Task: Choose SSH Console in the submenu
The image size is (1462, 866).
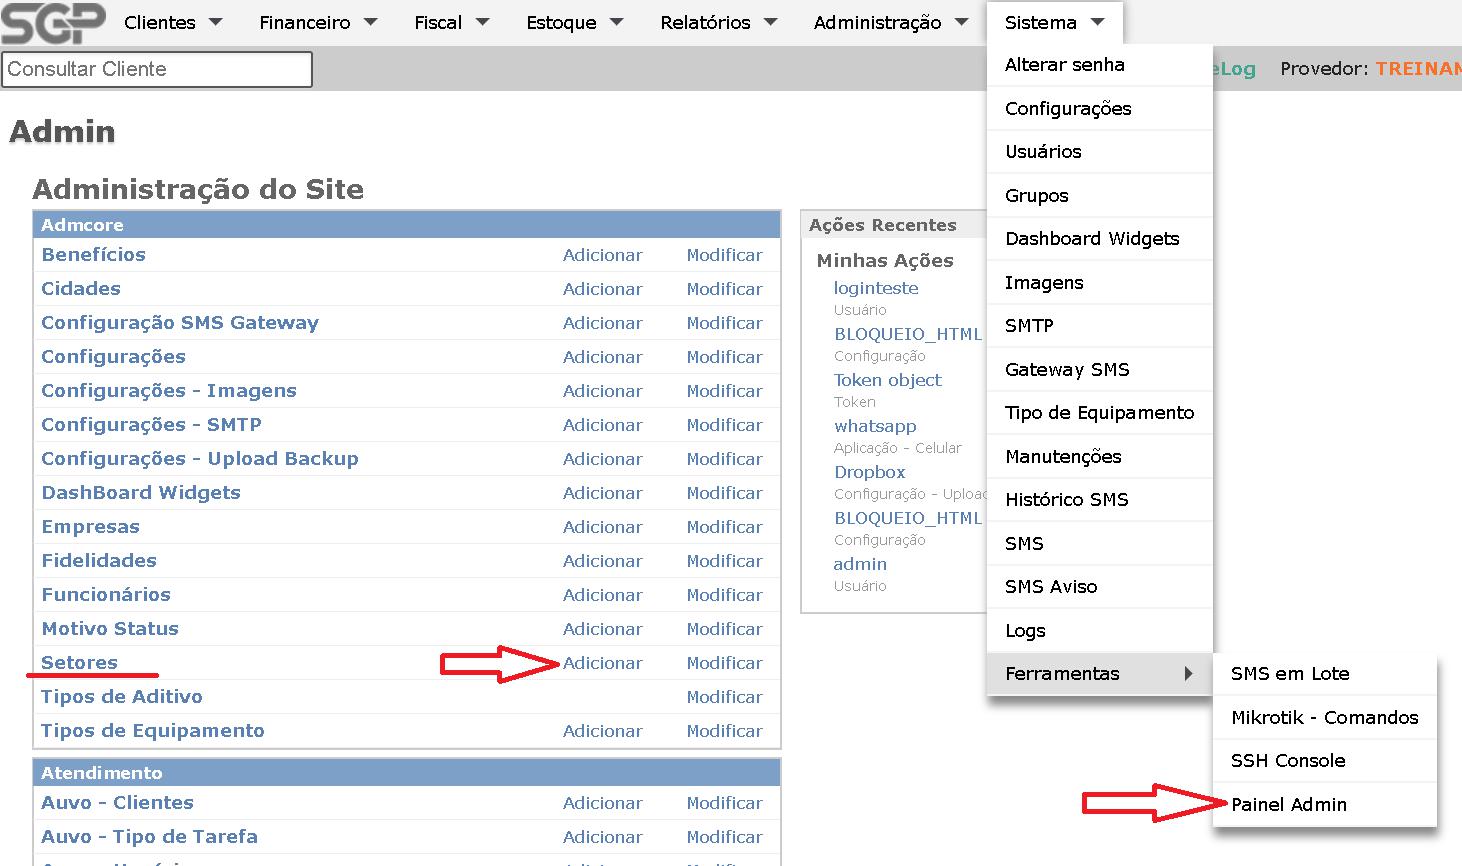Action: (x=1287, y=760)
